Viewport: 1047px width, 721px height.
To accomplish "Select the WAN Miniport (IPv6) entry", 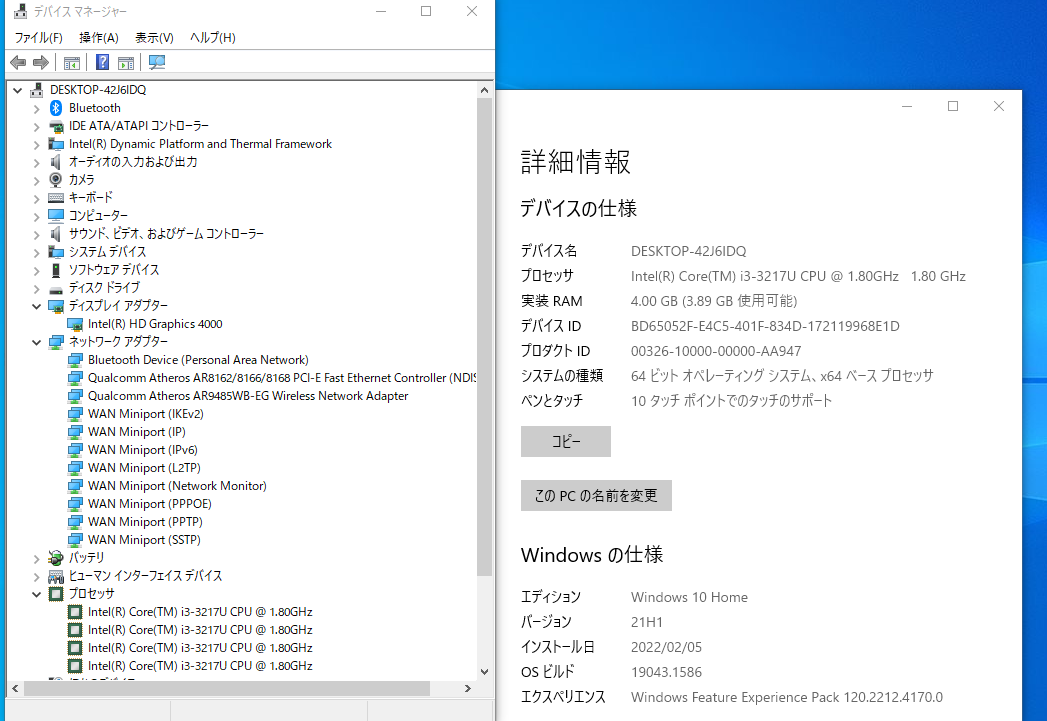I will pos(143,450).
